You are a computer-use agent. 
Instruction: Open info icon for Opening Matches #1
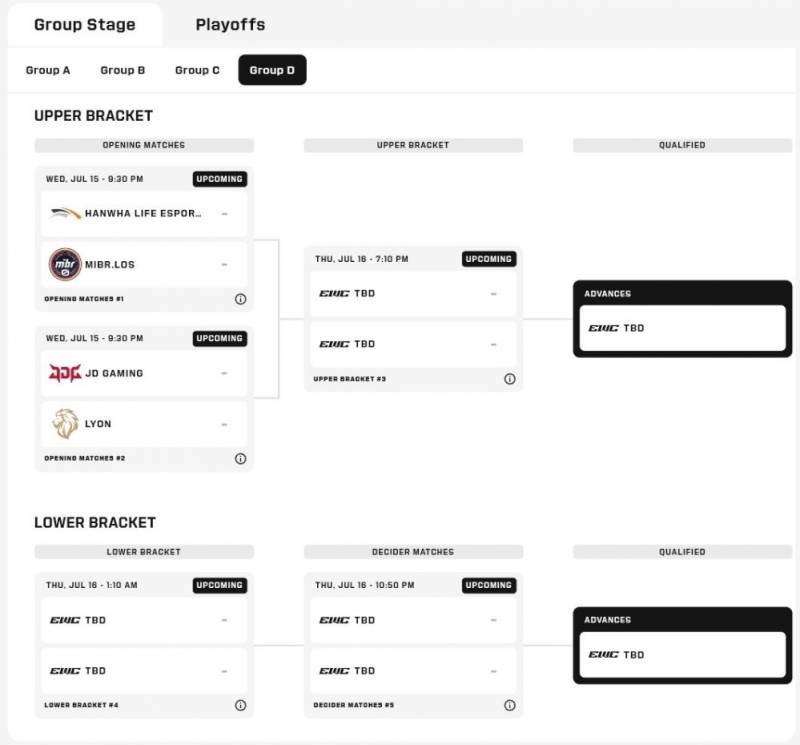(240, 299)
